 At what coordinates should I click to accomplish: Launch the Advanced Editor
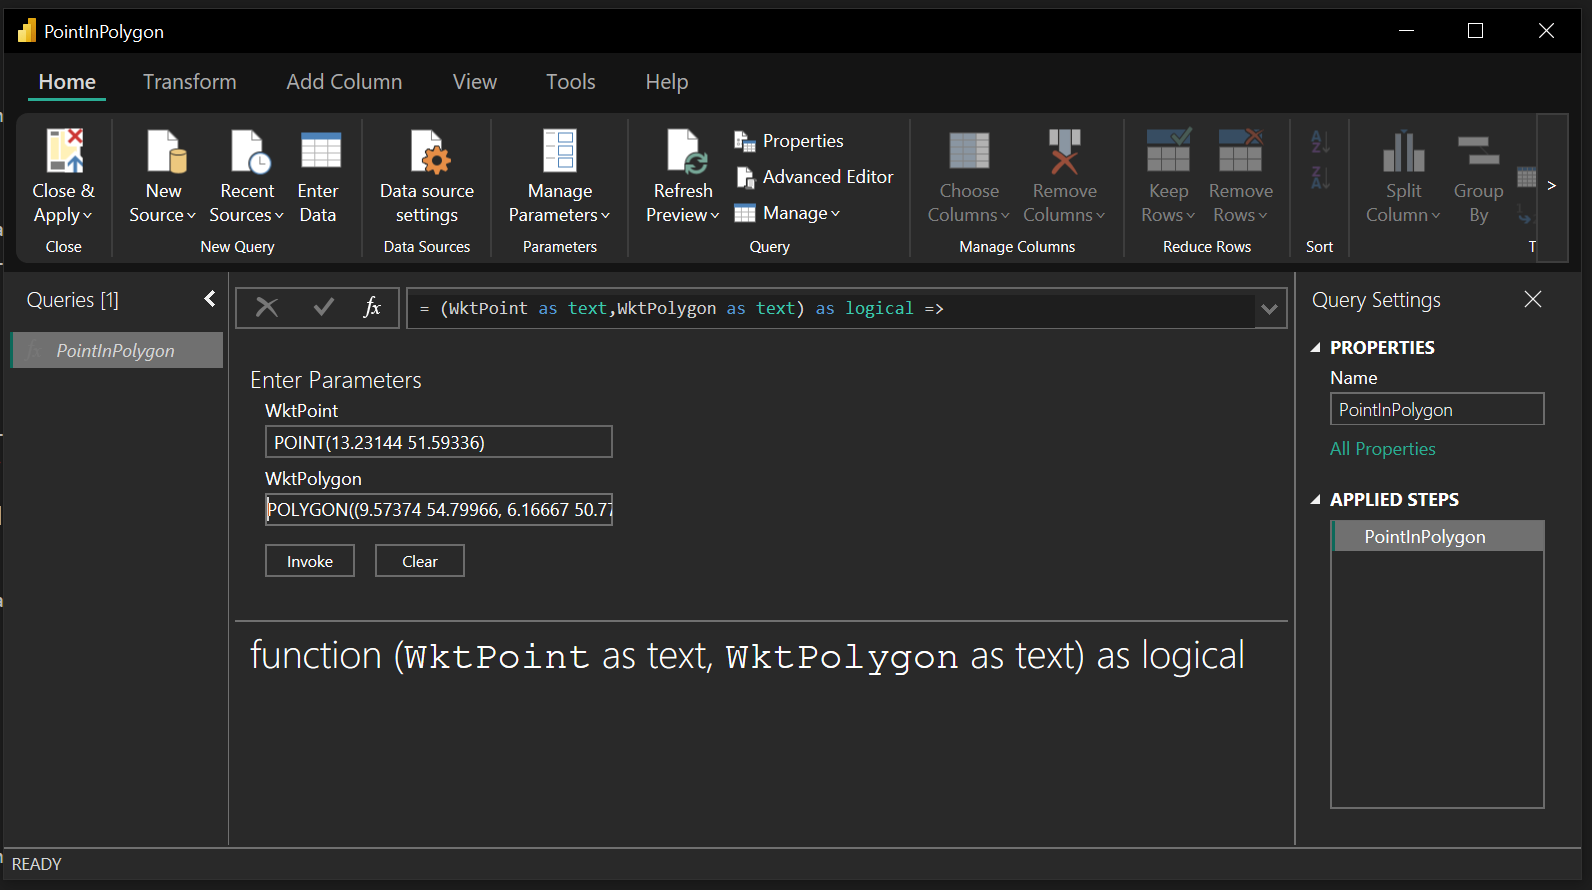814,177
